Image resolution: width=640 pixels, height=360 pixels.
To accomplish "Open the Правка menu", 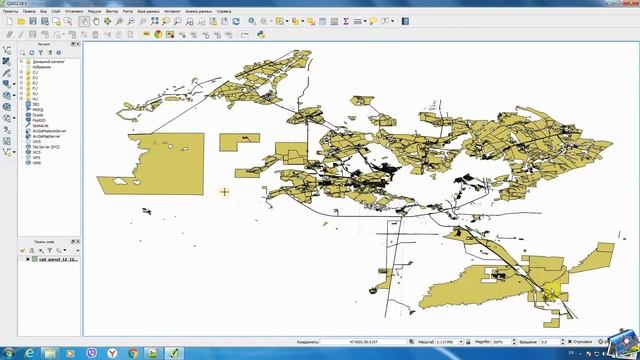I will click(29, 11).
